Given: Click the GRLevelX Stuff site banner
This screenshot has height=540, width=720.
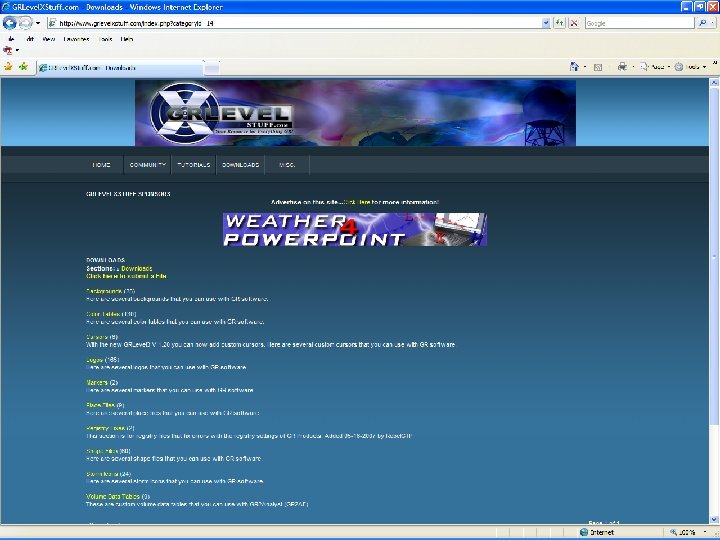Looking at the screenshot, I should 355,112.
